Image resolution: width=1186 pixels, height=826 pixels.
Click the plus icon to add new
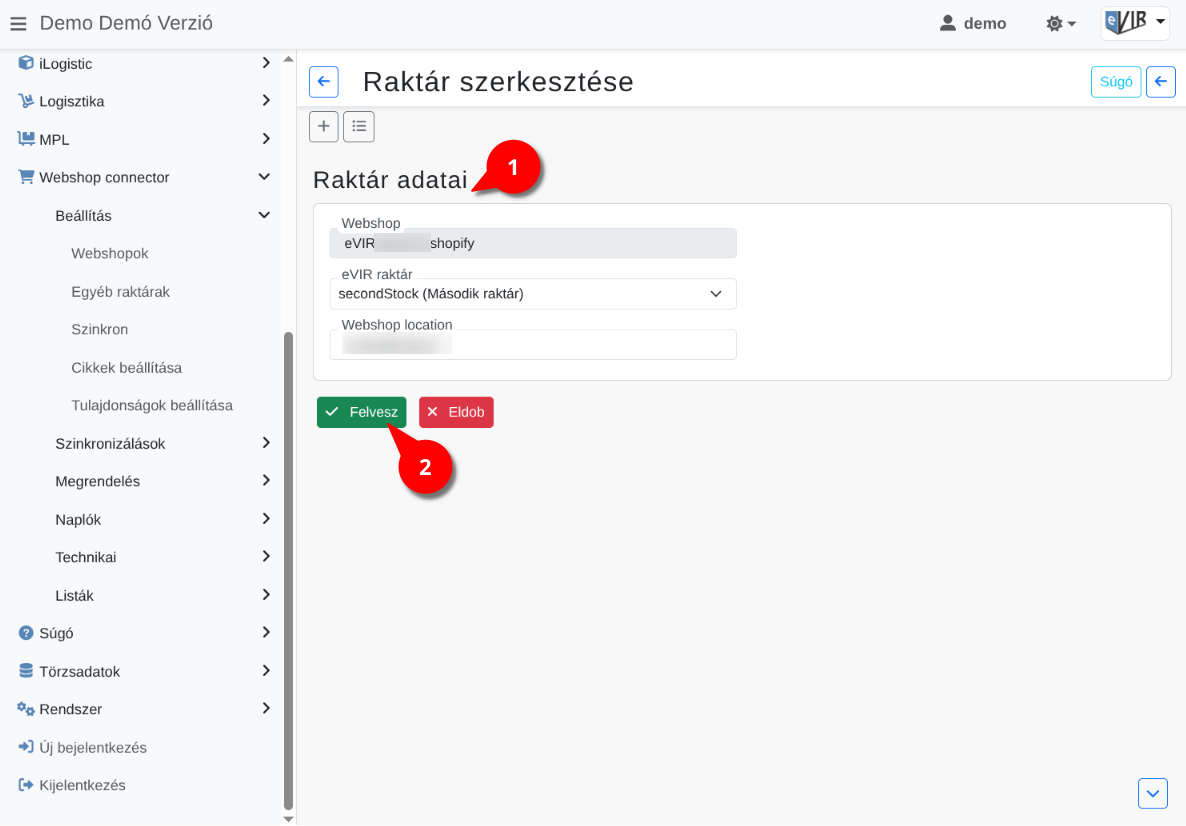tap(324, 126)
